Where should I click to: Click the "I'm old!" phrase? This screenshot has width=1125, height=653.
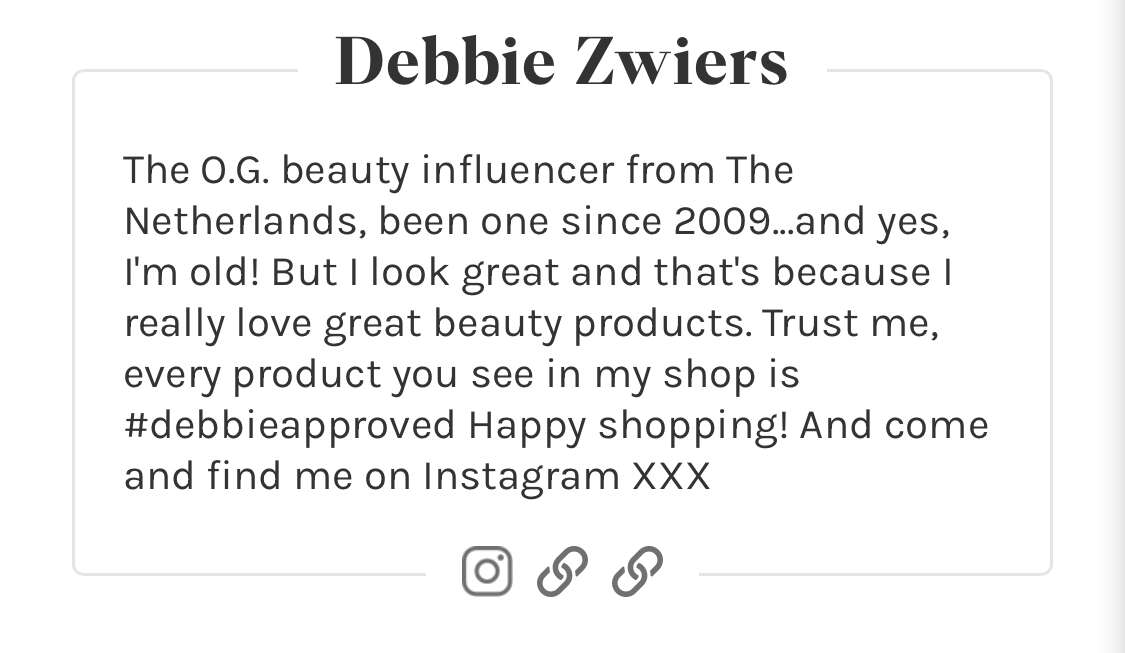(191, 273)
